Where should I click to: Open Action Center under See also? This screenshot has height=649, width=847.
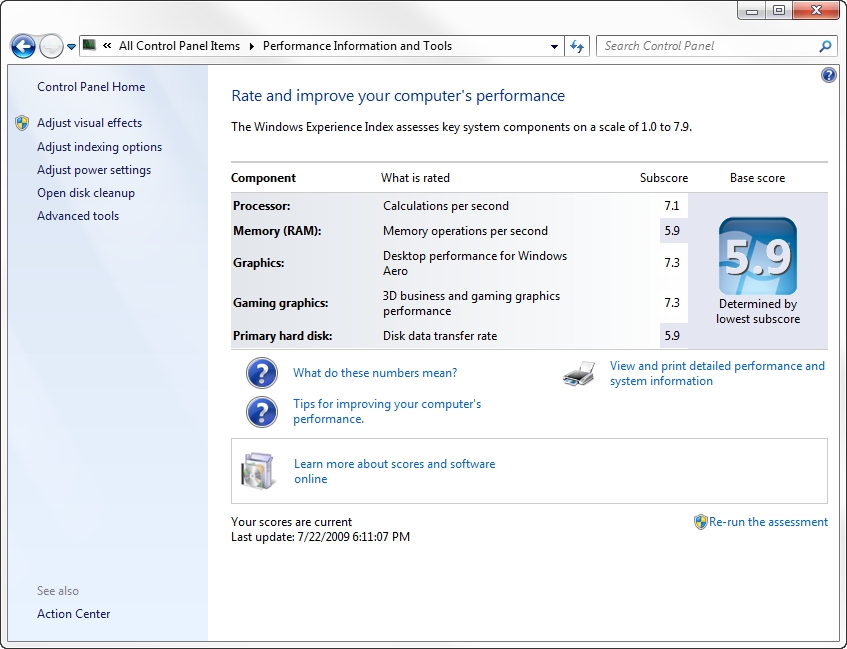point(73,614)
